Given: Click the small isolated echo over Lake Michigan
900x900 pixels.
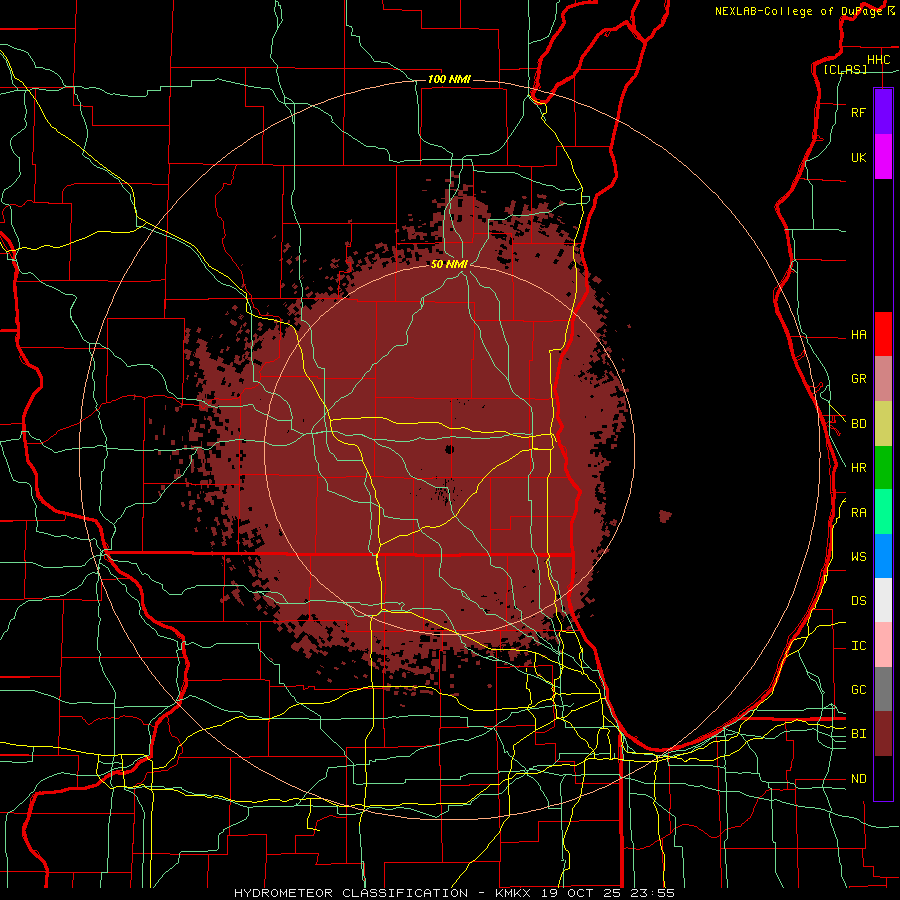Looking at the screenshot, I should [x=665, y=515].
